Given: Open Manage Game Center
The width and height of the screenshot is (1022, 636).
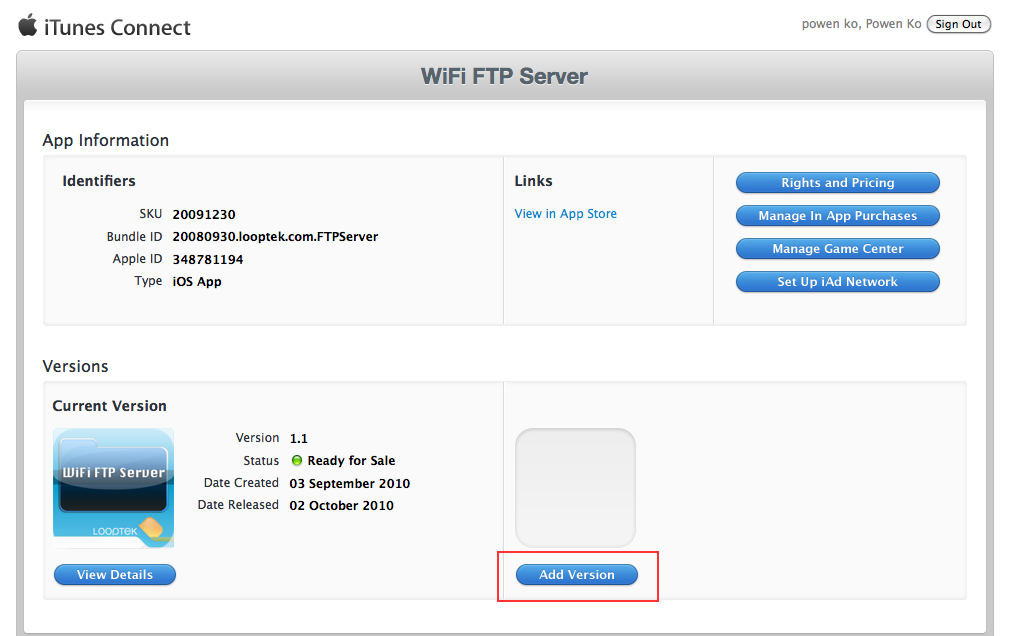Looking at the screenshot, I should tap(838, 249).
